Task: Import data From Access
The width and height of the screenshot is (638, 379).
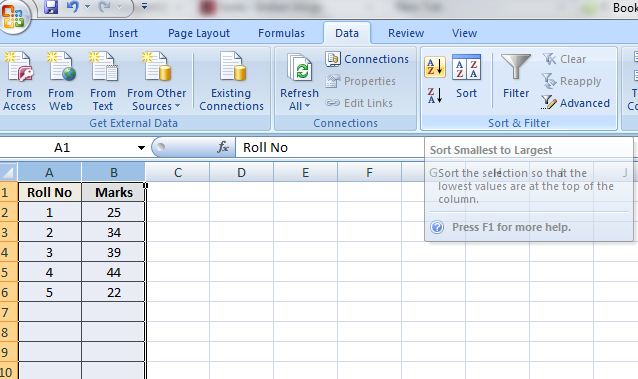Action: coord(19,81)
